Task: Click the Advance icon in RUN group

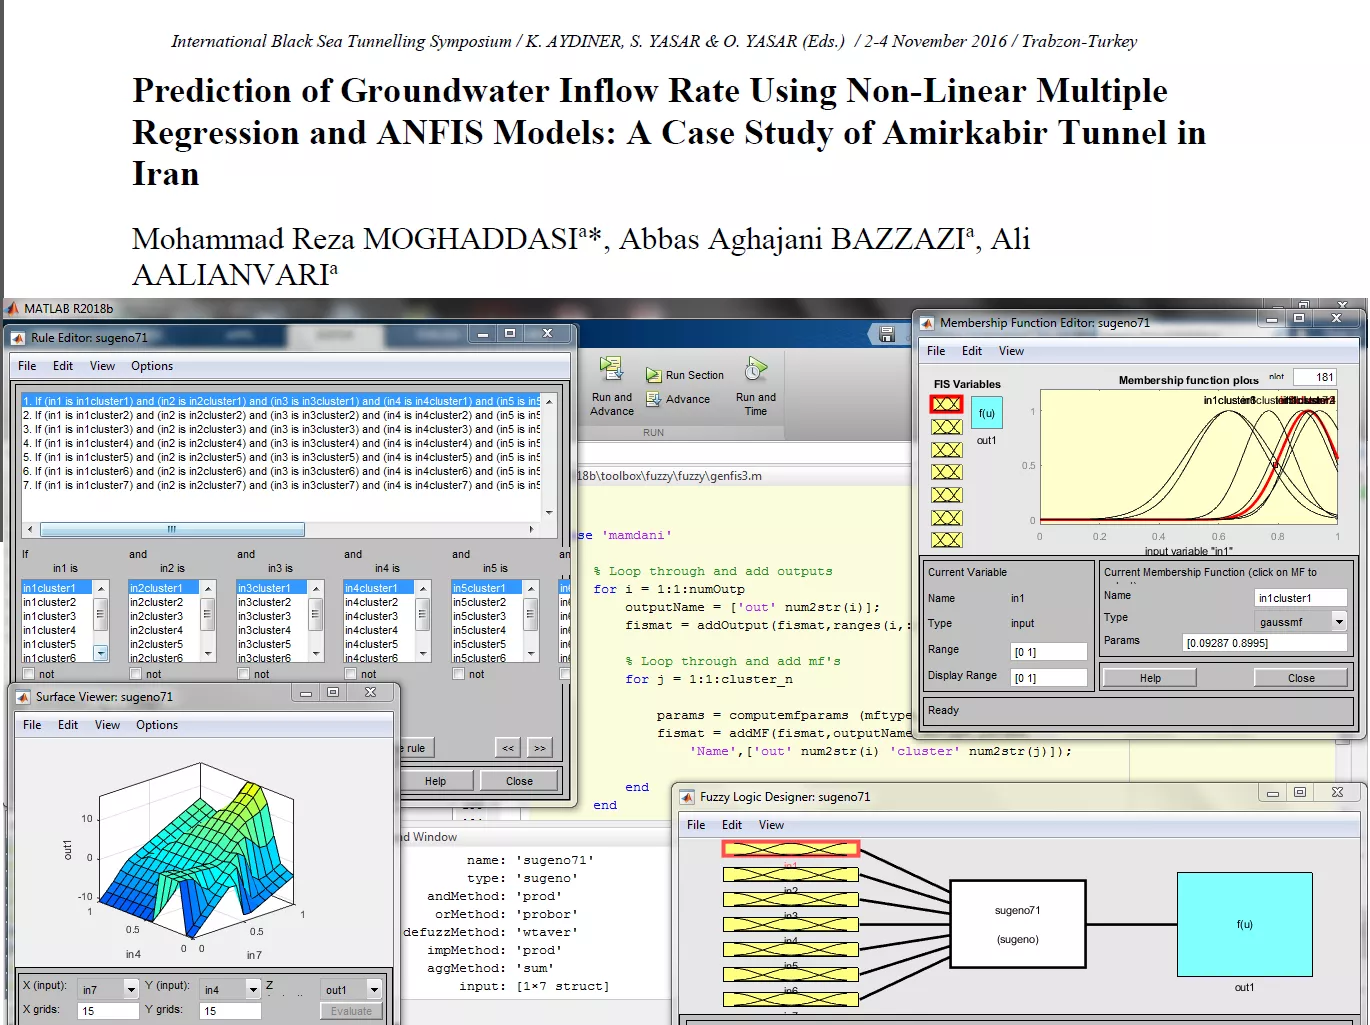Action: click(x=654, y=399)
